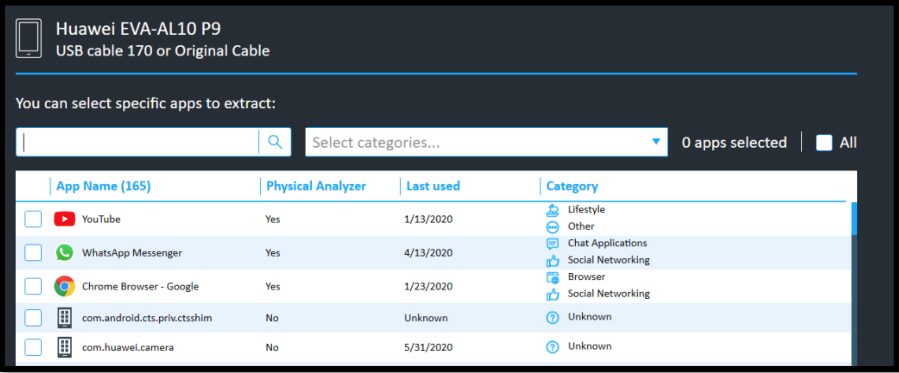Click the Lifestyle category icon
This screenshot has width=899, height=373.
[x=553, y=210]
